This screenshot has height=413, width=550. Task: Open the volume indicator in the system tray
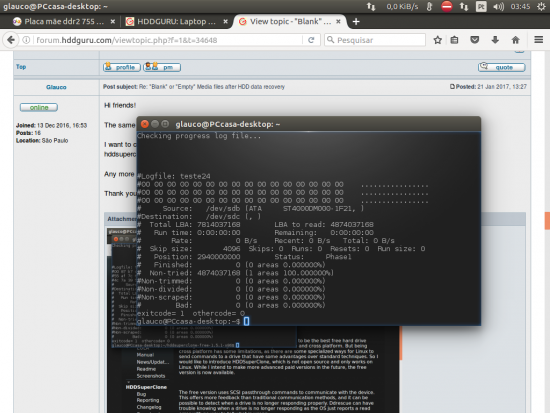click(x=498, y=7)
